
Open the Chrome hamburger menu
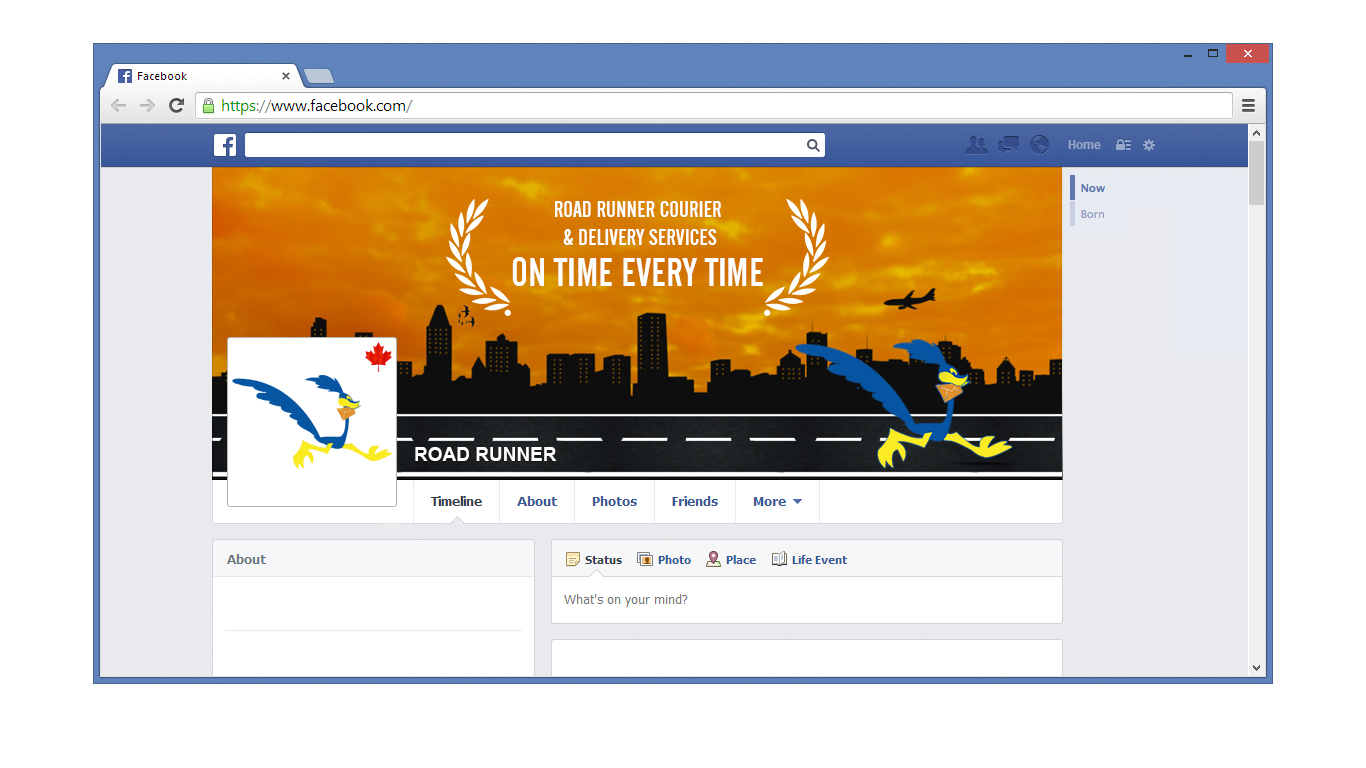coord(1248,105)
